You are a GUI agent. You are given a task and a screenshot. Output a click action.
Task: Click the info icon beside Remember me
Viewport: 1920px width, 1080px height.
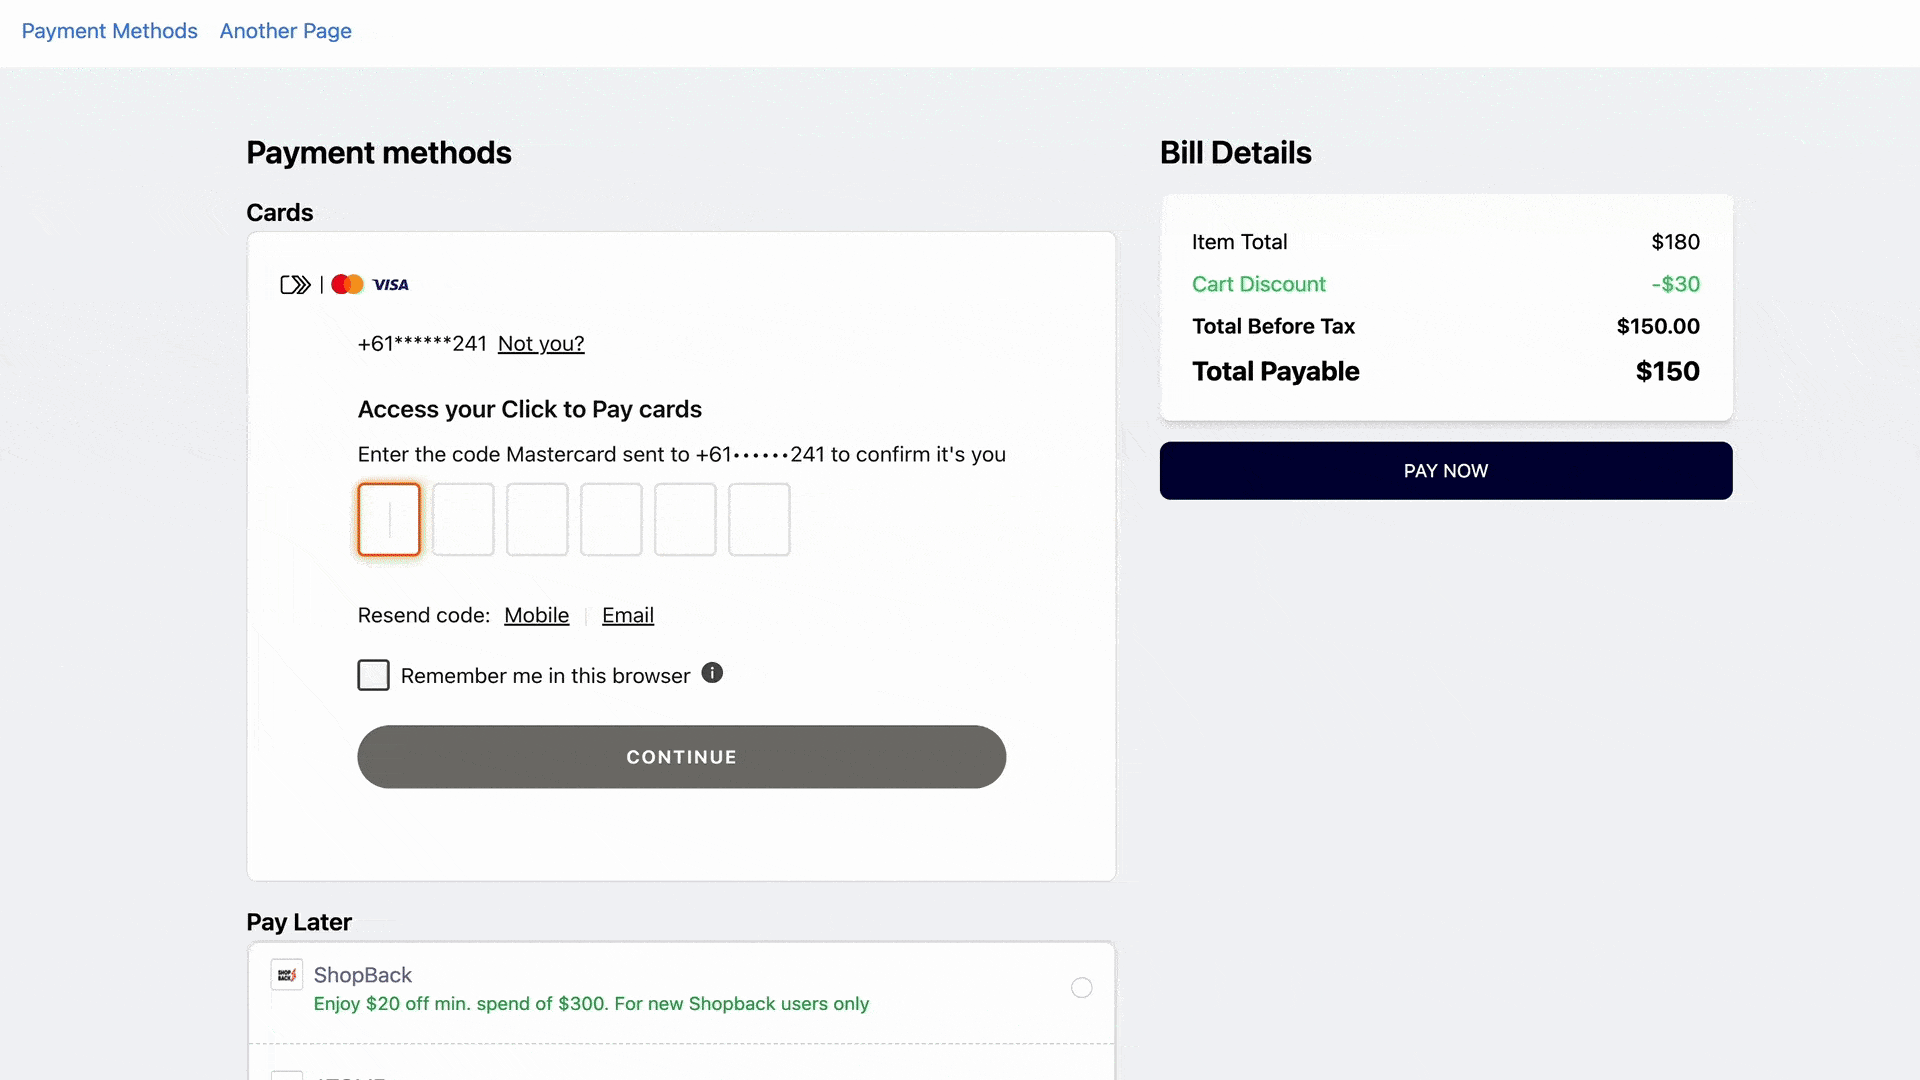click(x=712, y=673)
